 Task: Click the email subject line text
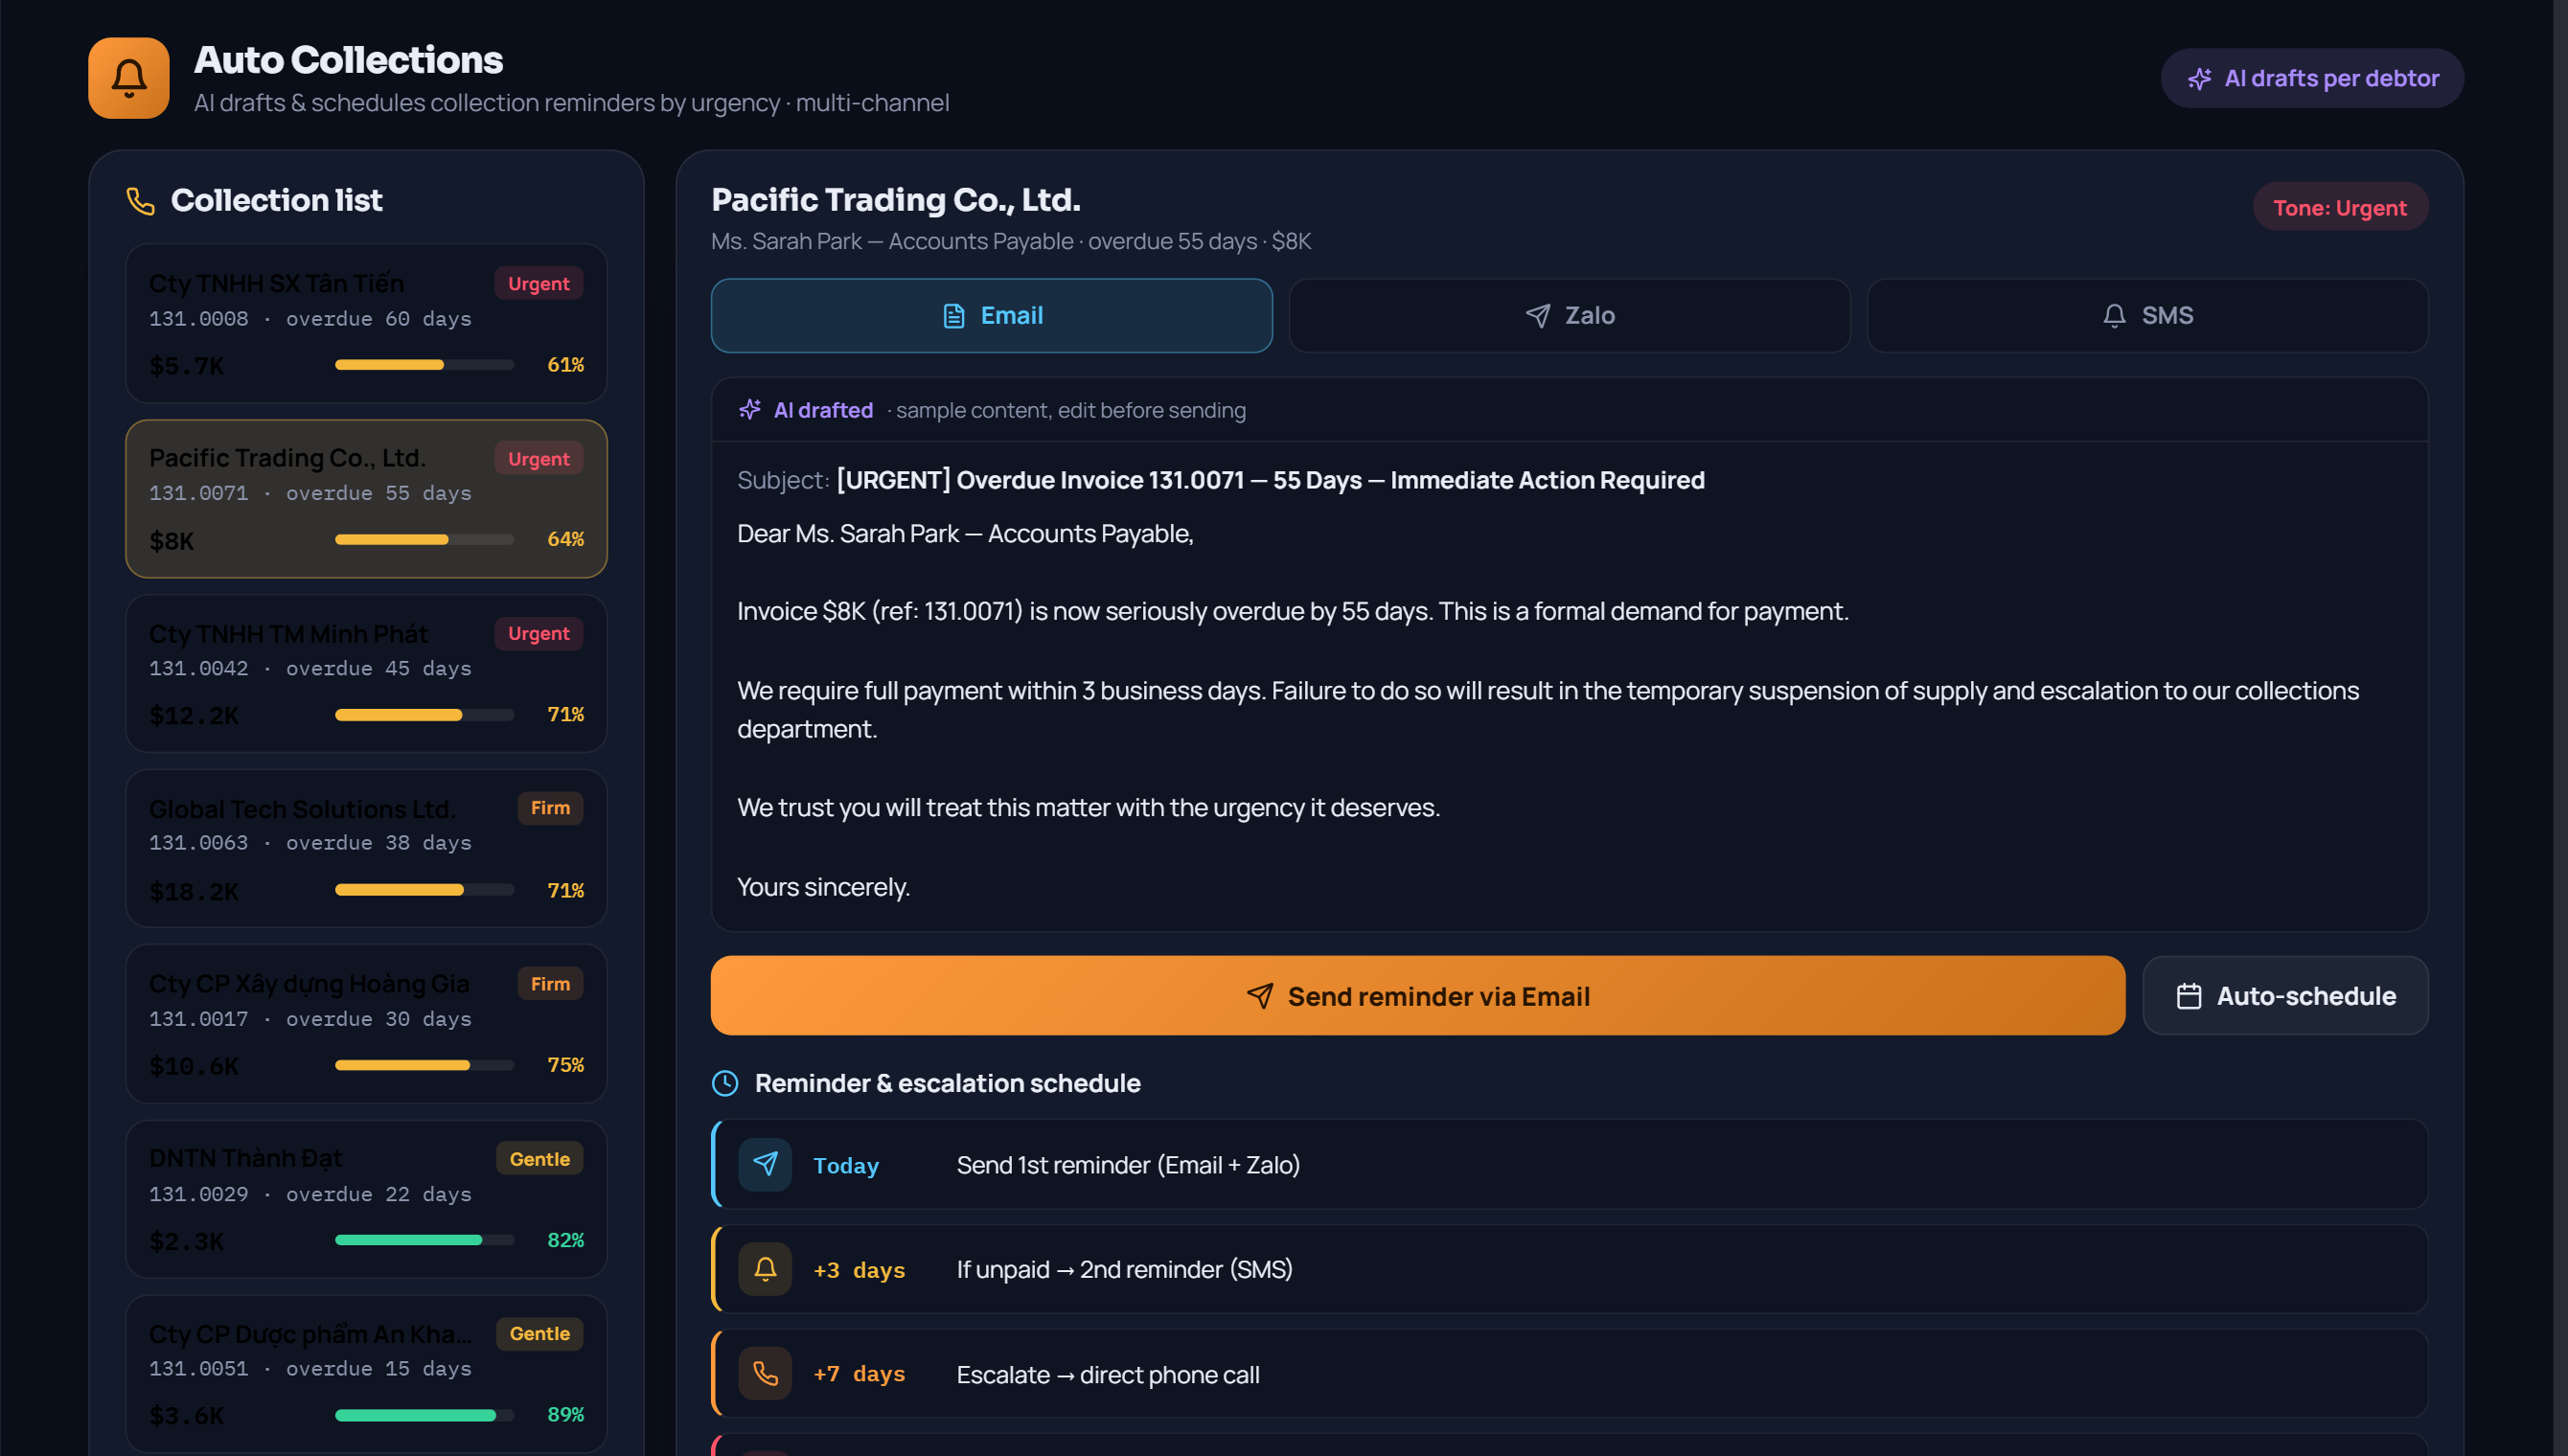click(1221, 481)
